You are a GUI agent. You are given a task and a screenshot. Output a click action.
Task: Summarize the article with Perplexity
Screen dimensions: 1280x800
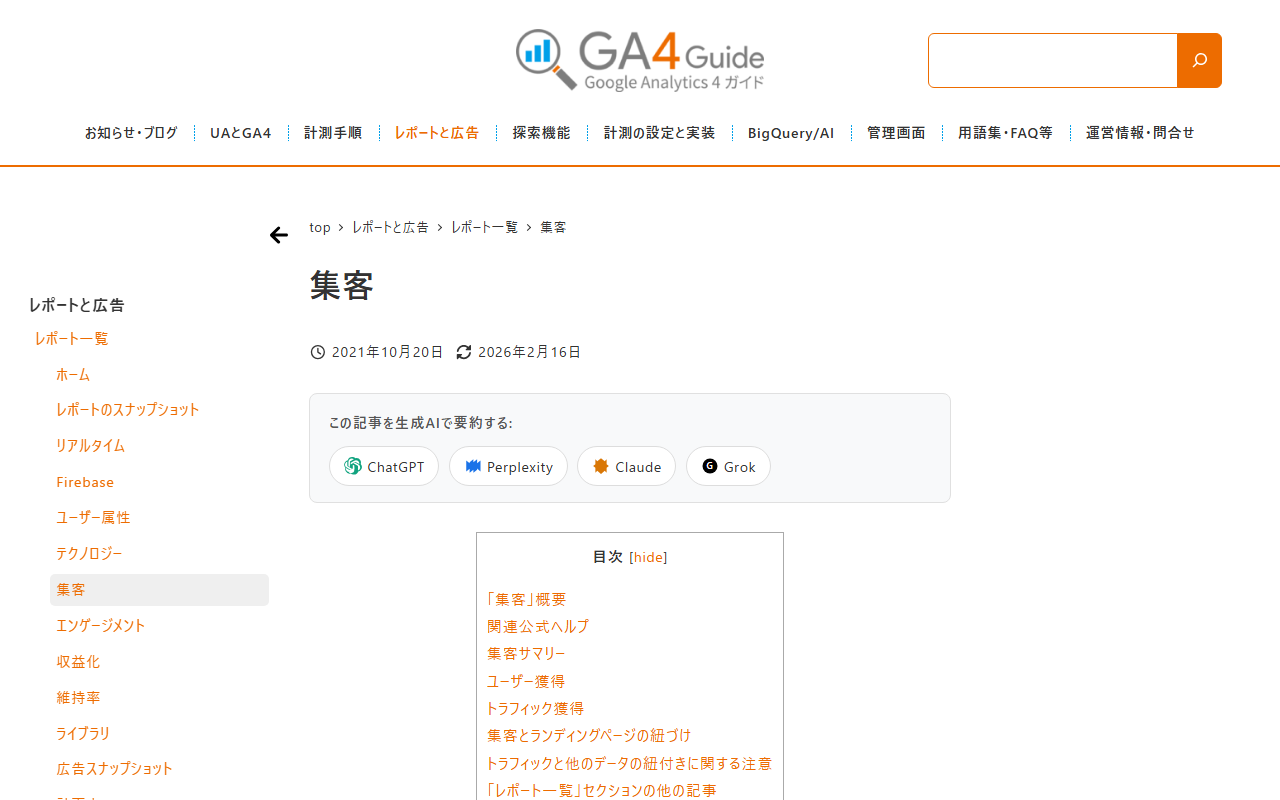pos(508,466)
